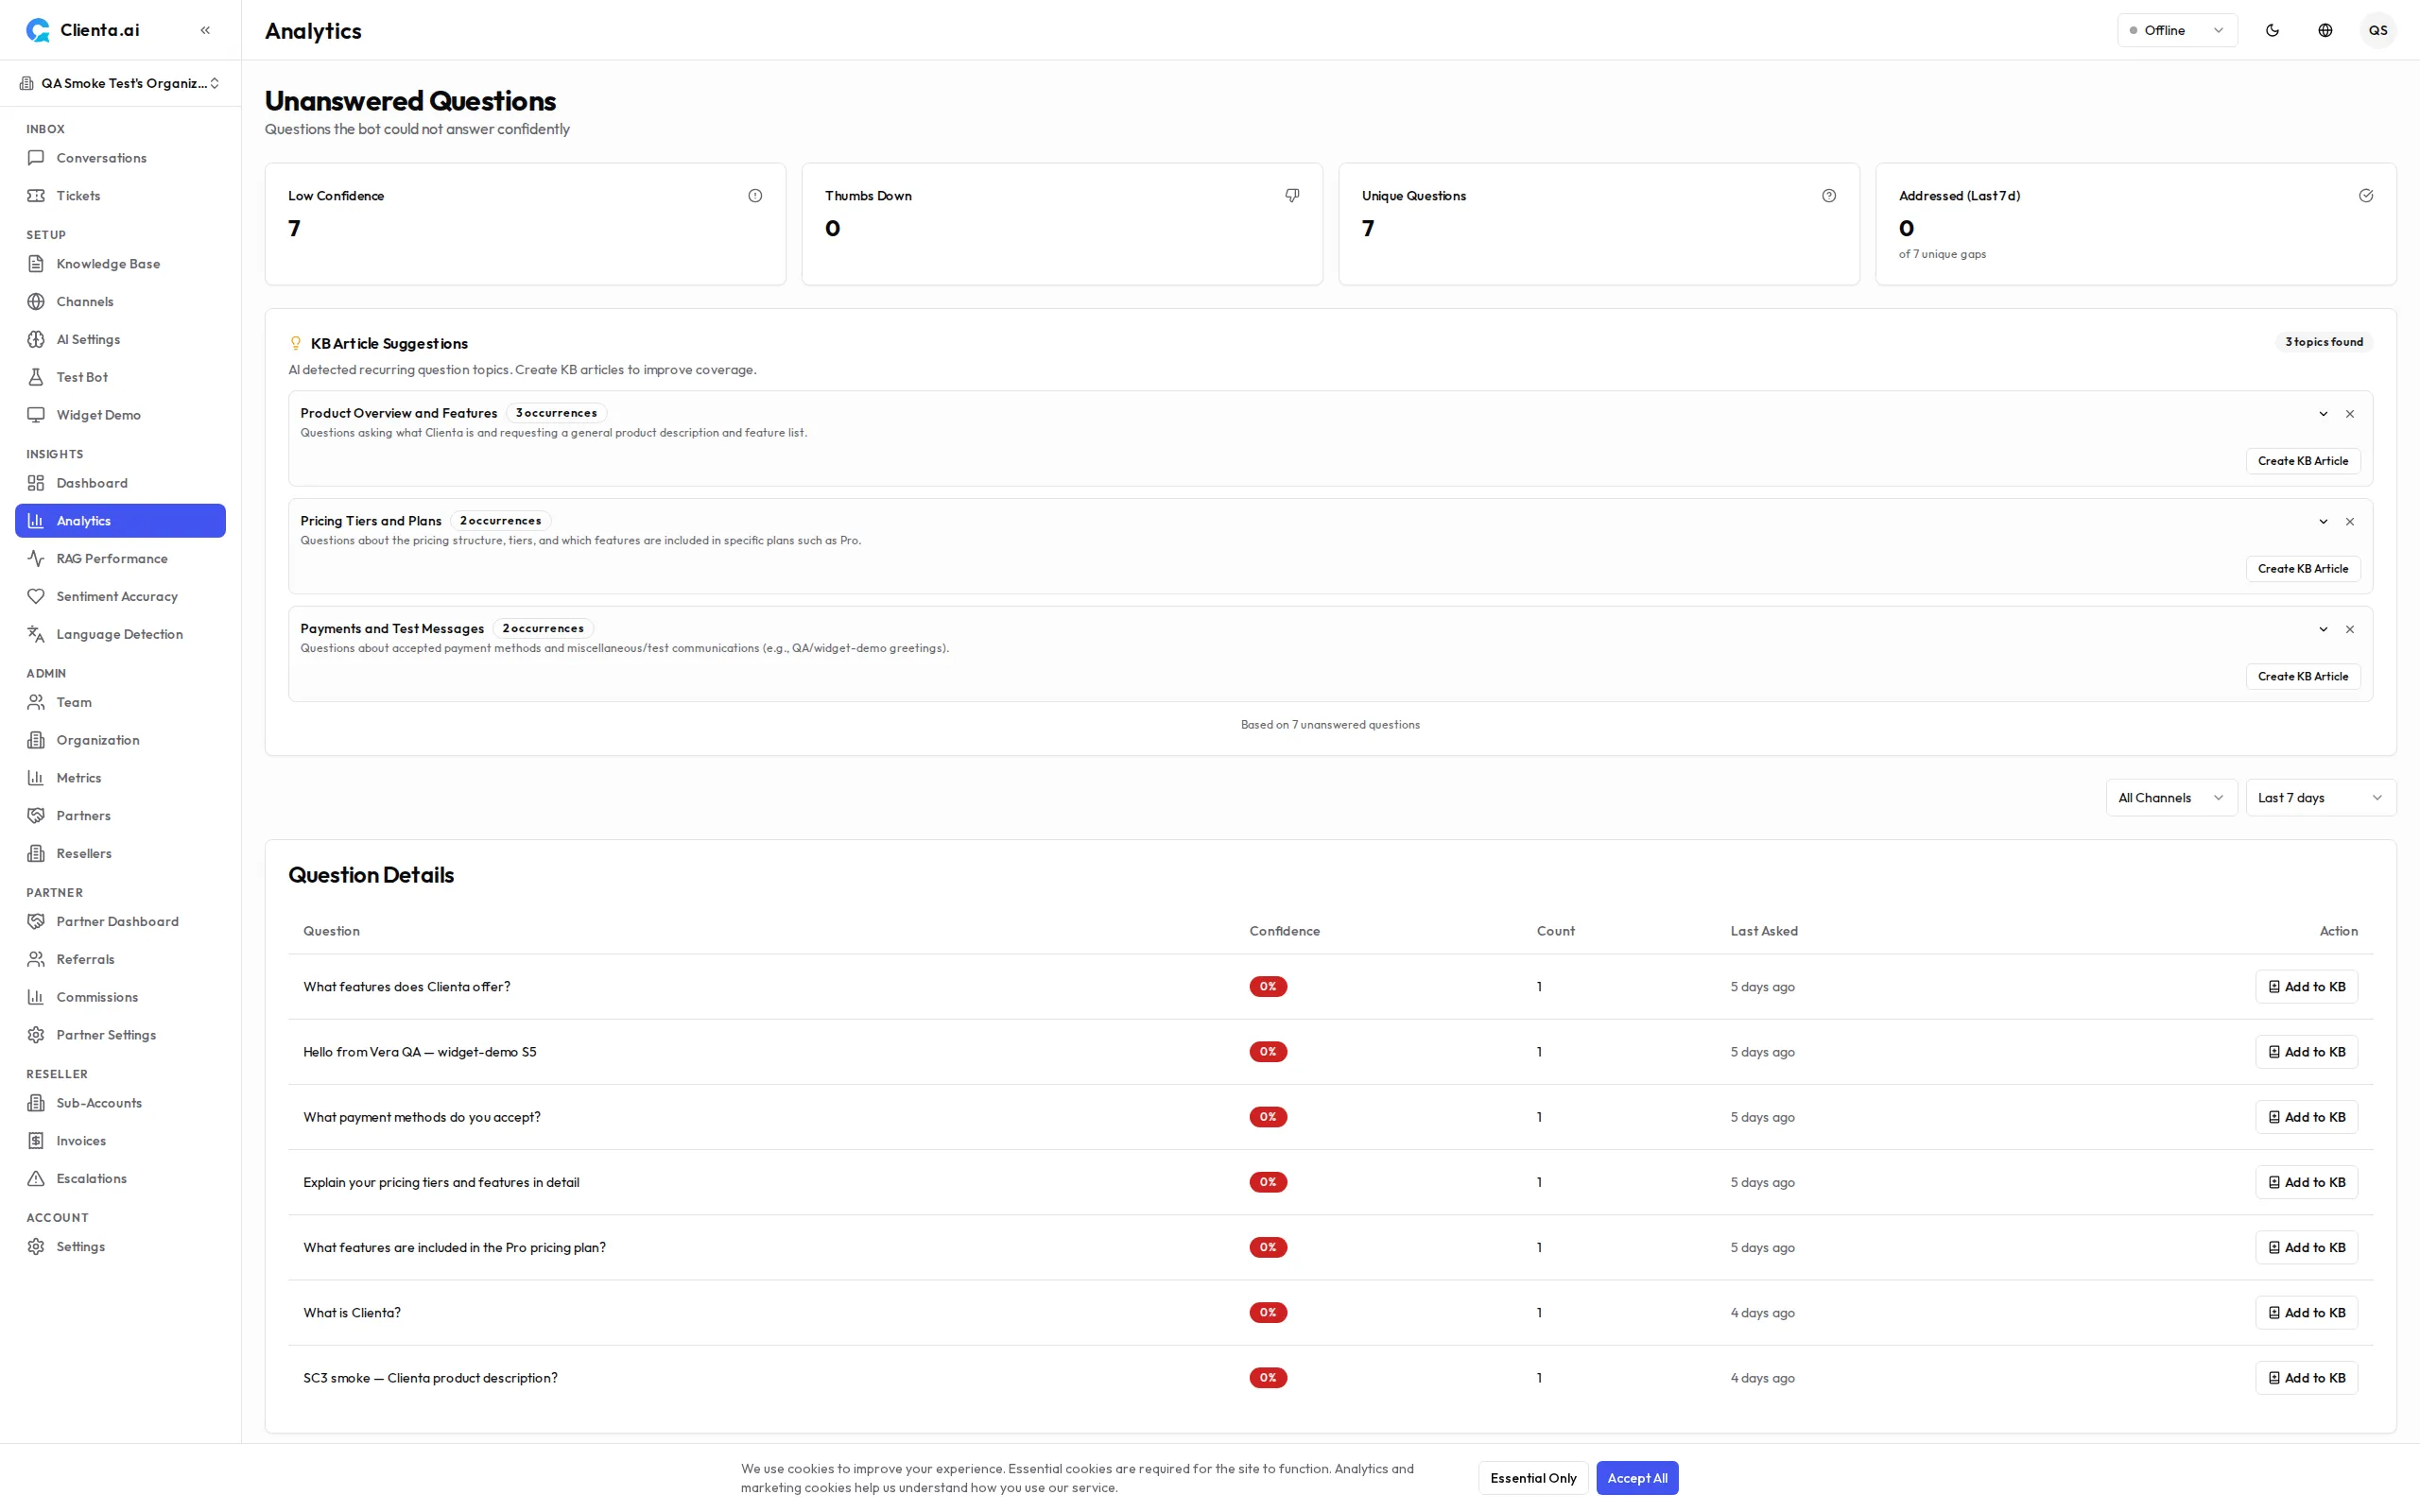Click the Dashboard grid icon

point(36,483)
